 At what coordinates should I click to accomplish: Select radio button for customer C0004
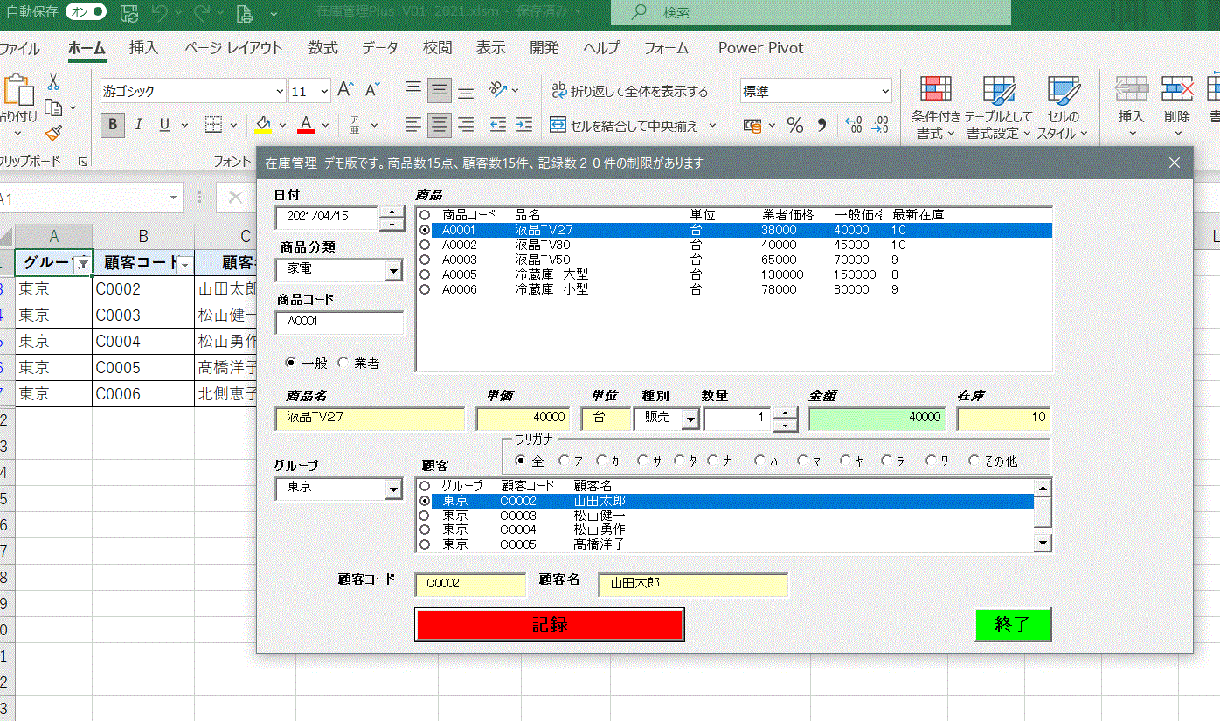click(425, 530)
